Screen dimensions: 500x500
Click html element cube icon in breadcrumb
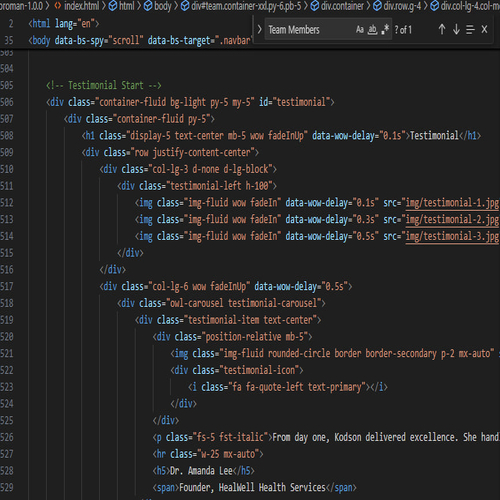point(113,6)
